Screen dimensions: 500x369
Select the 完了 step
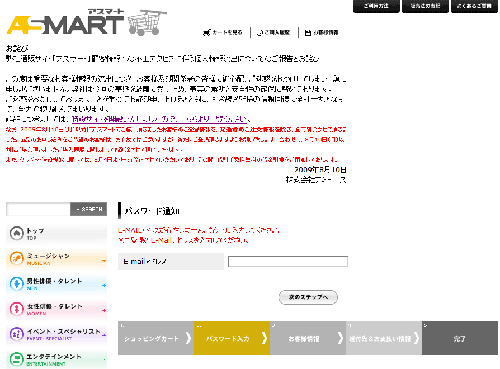point(460,338)
